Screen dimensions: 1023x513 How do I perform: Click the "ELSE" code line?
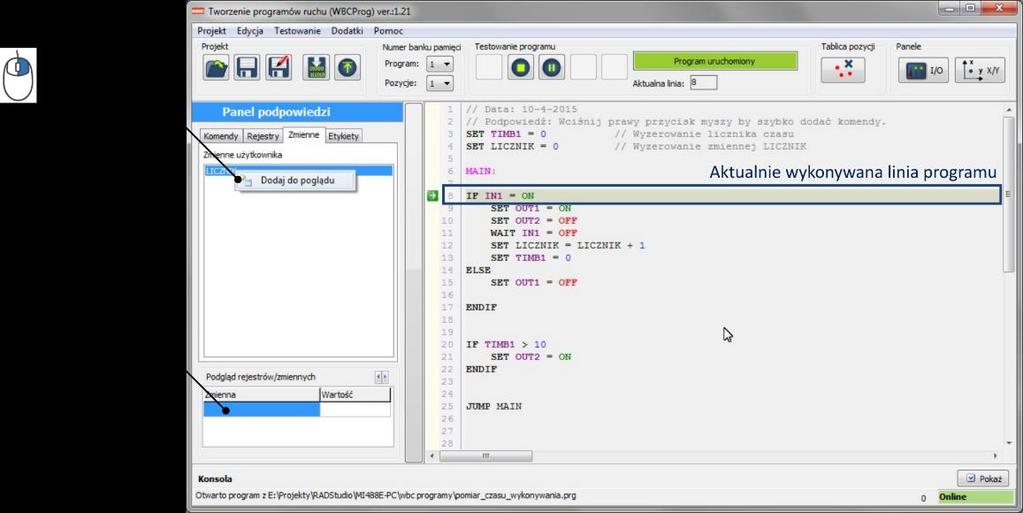click(x=478, y=270)
